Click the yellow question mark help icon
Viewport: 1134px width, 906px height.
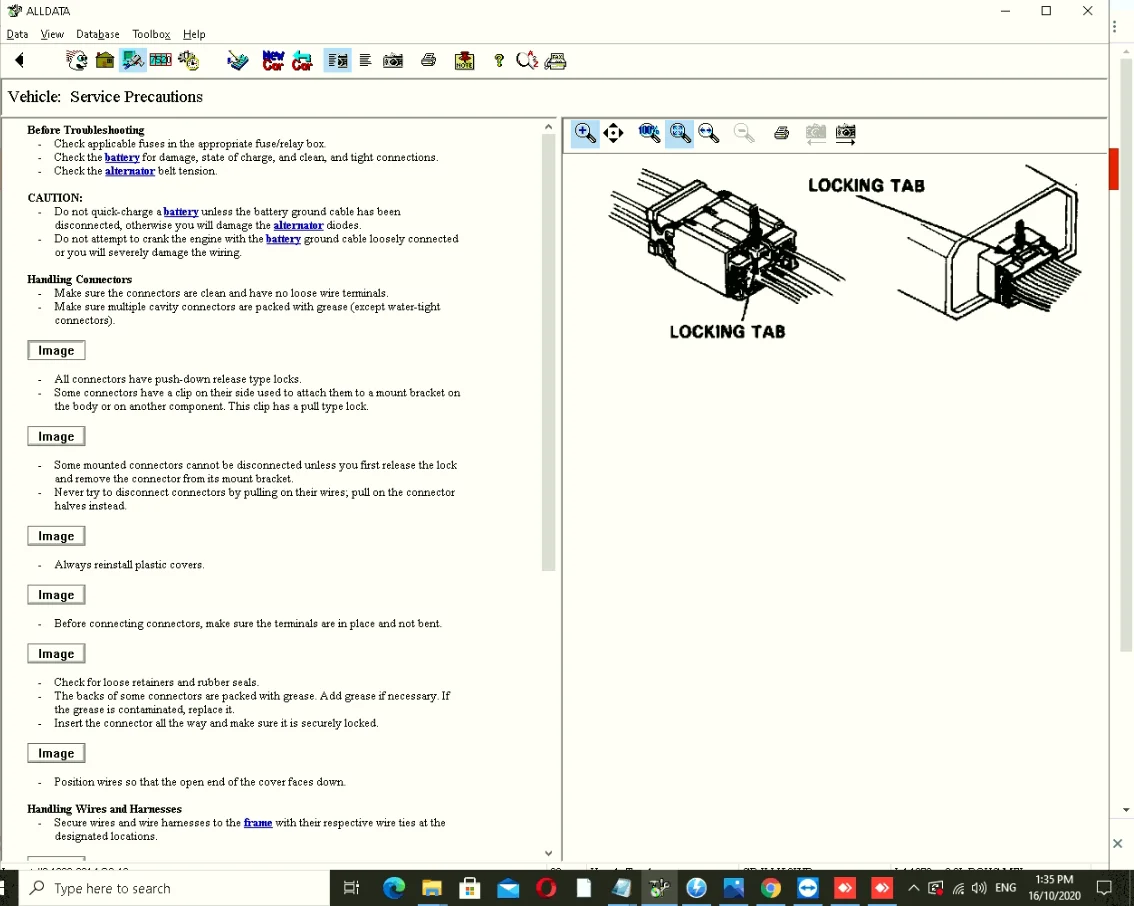(499, 61)
